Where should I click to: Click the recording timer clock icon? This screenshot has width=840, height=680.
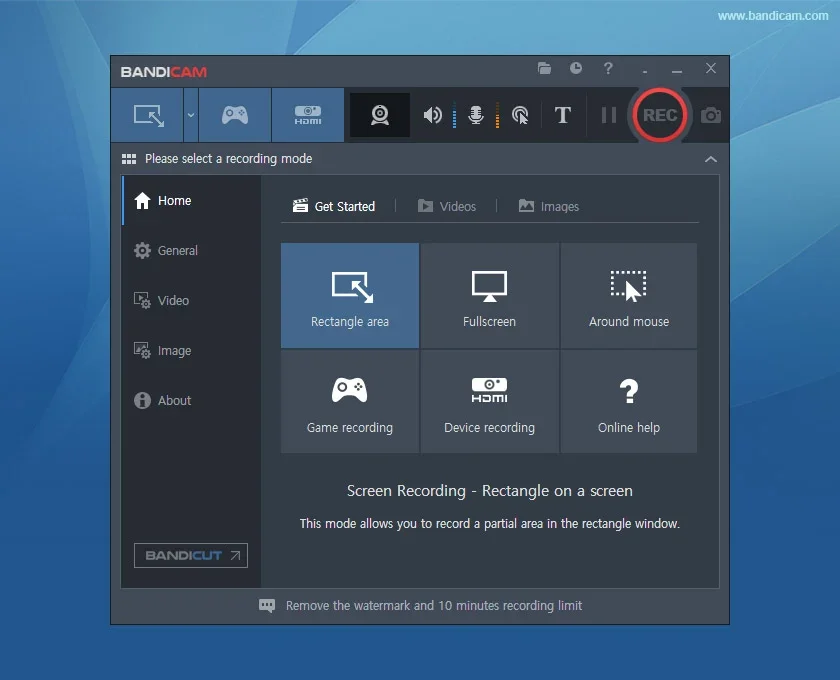pos(576,69)
